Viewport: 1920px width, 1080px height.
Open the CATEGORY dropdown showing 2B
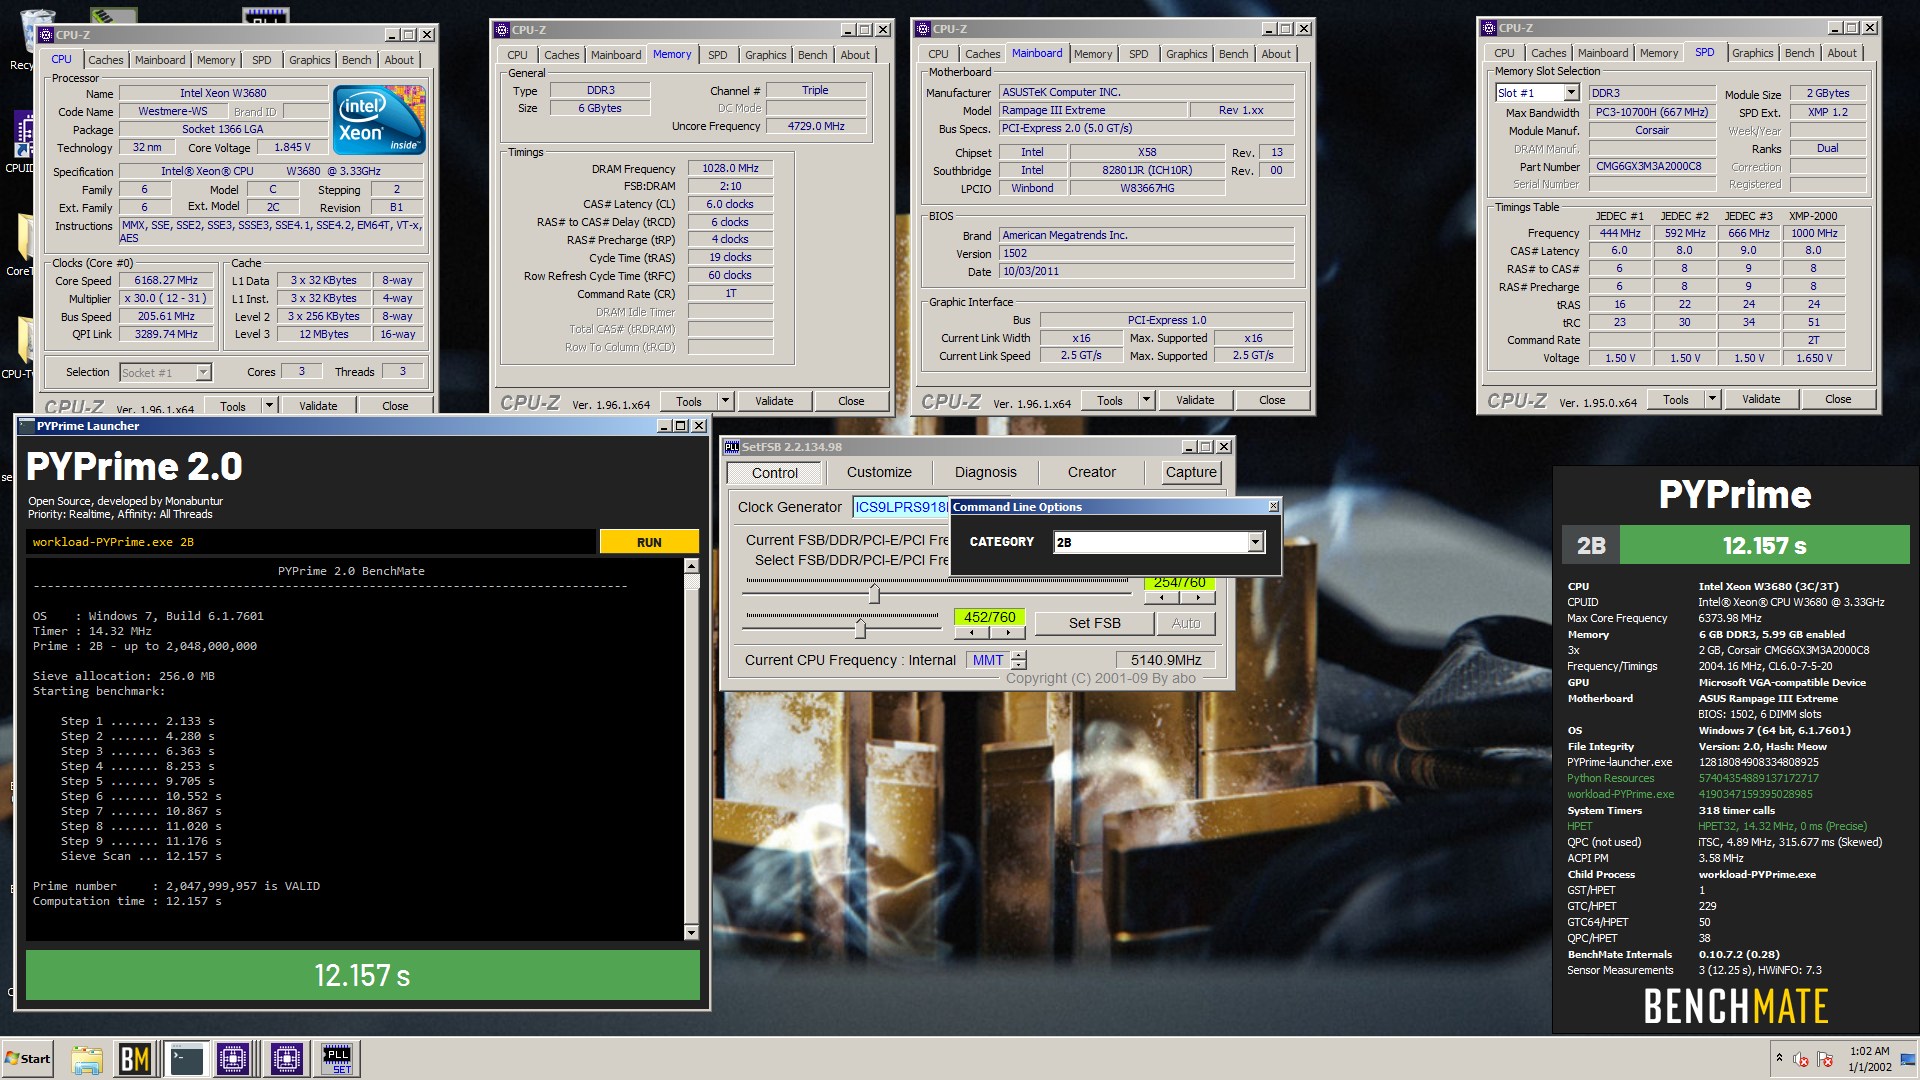click(1255, 542)
